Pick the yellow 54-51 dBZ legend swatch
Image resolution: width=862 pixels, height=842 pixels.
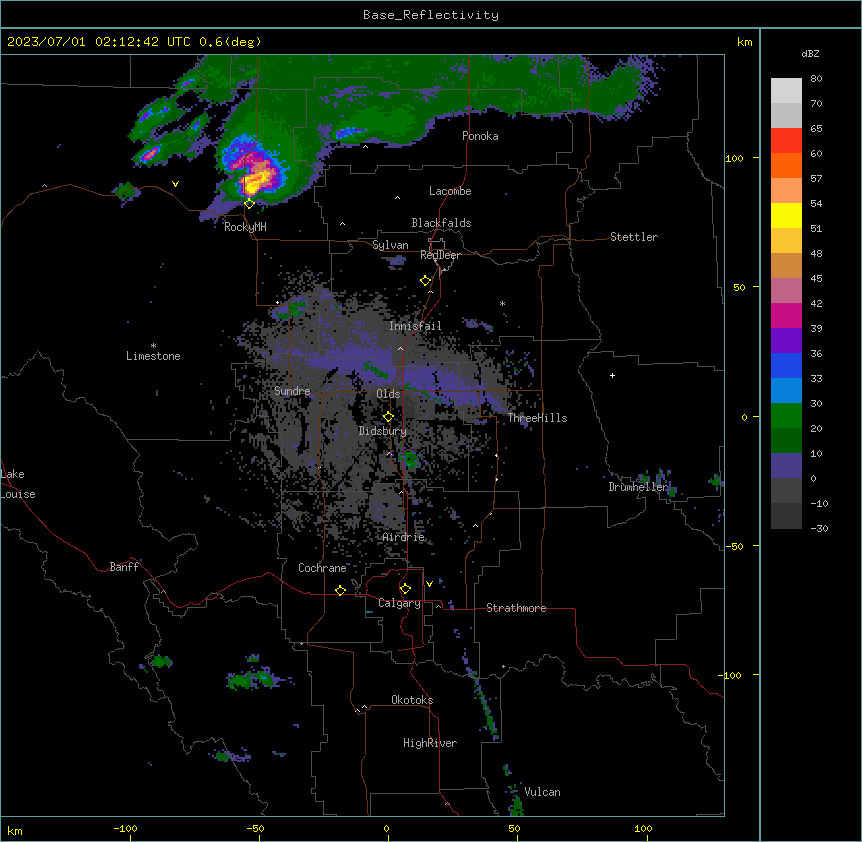click(786, 215)
